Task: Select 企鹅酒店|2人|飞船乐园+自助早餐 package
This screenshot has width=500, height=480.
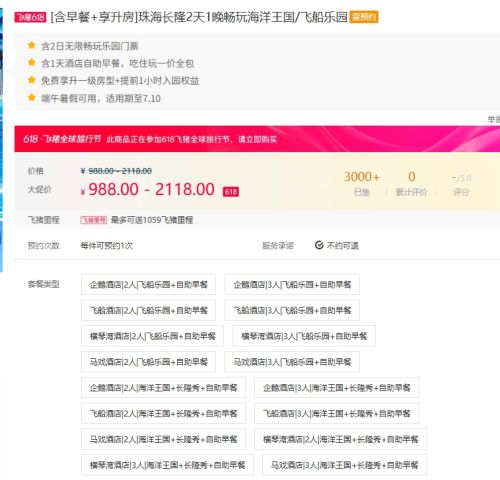Action: pyautogui.click(x=148, y=284)
